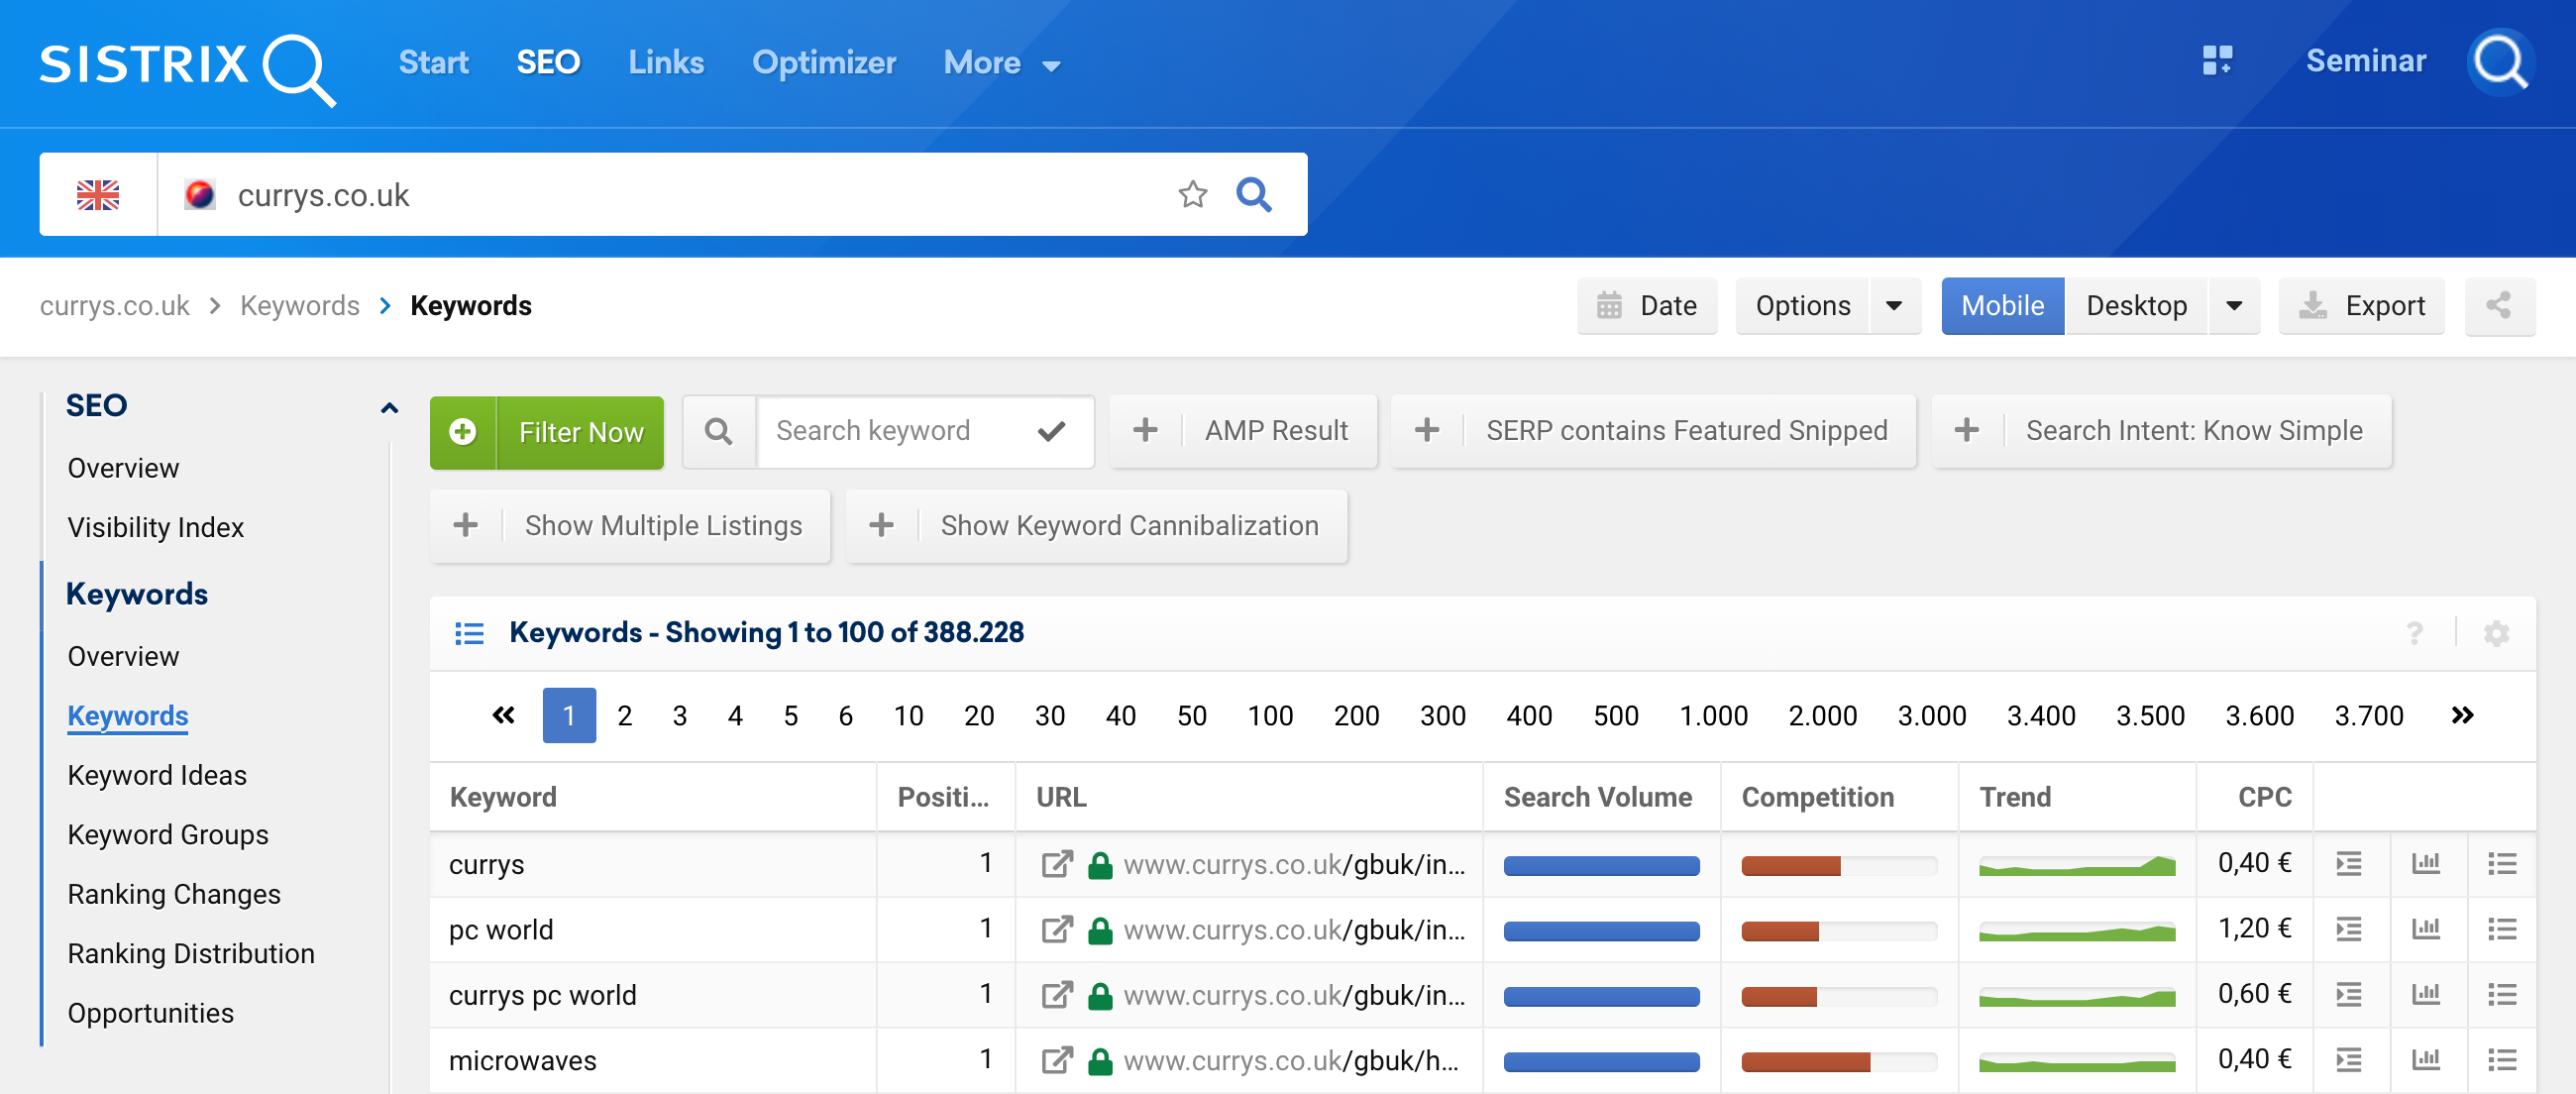
Task: Open the Optimizer tab in top navigation
Action: tap(823, 63)
